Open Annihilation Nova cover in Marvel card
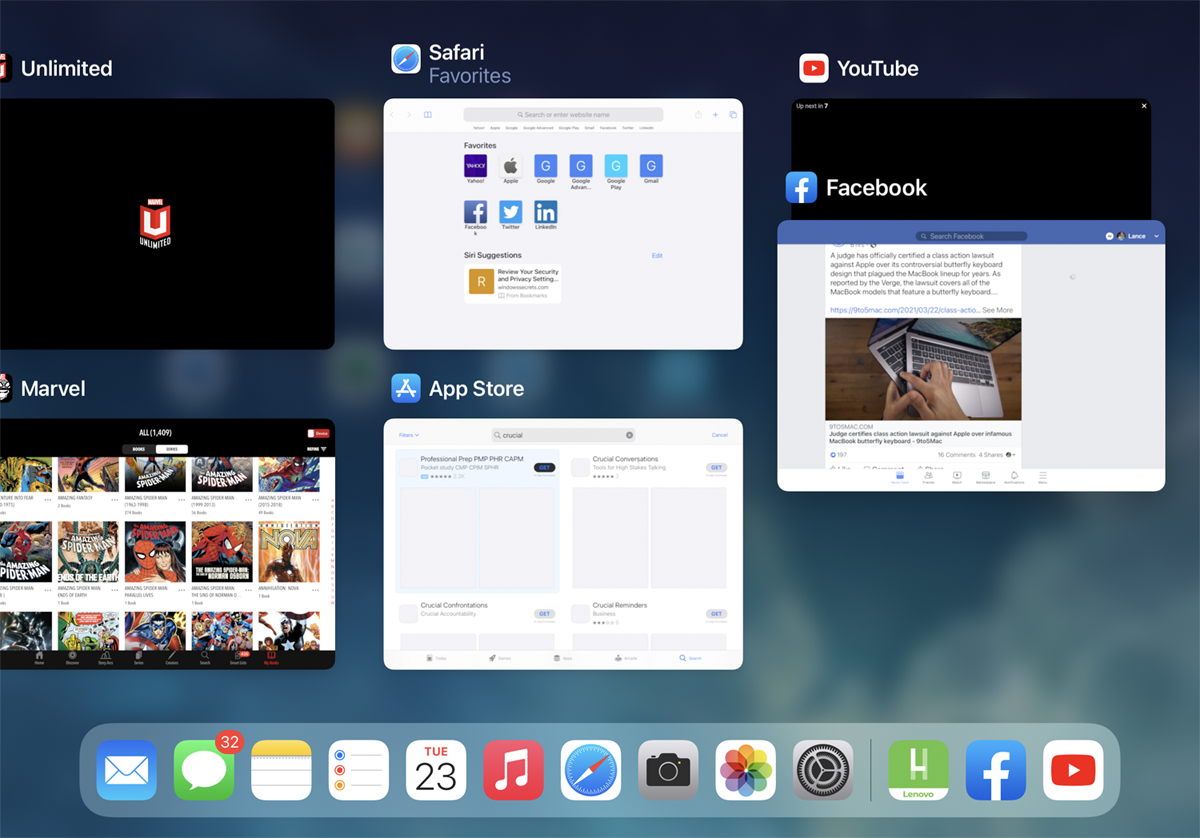The image size is (1200, 838). pyautogui.click(x=289, y=553)
